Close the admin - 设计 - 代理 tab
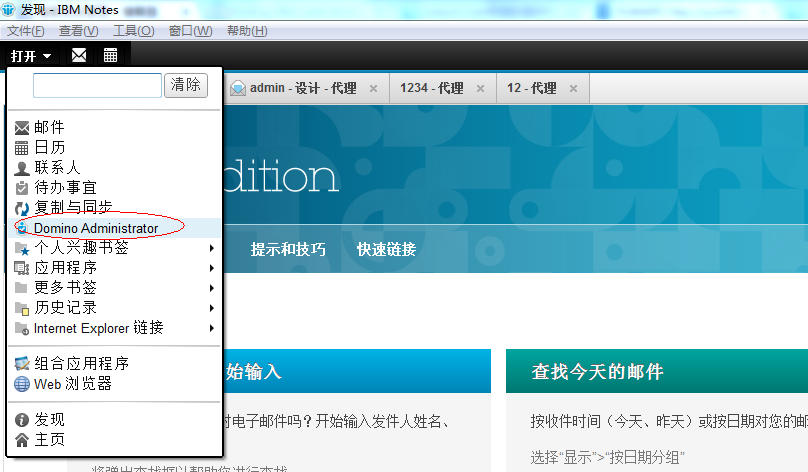The width and height of the screenshot is (808, 472). (374, 89)
